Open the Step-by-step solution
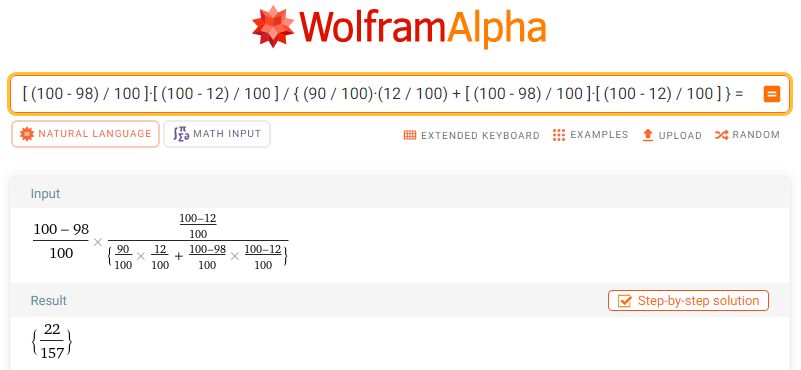Image resolution: width=801 pixels, height=370 pixels. pos(688,300)
